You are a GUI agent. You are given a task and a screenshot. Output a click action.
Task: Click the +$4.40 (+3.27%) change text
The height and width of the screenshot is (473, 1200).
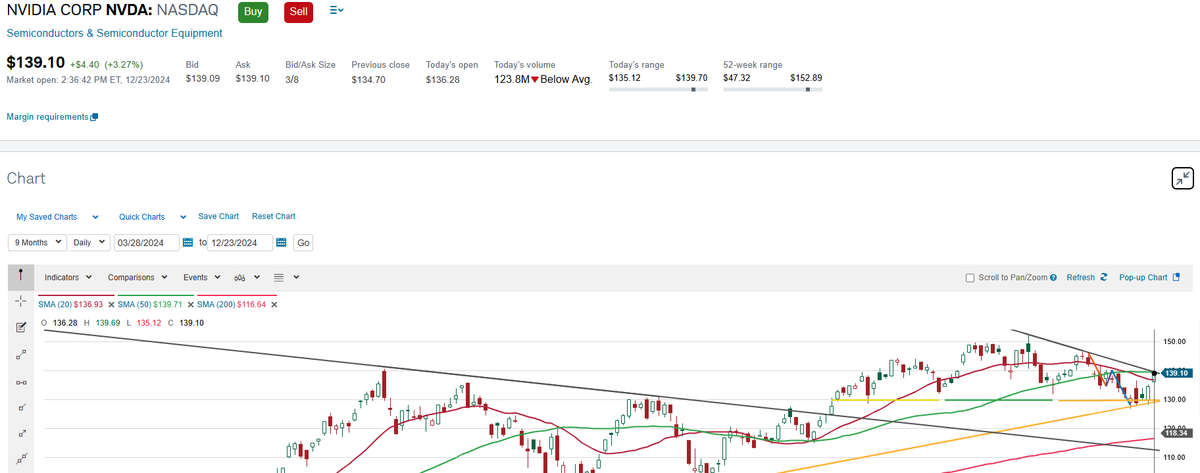pyautogui.click(x=109, y=62)
